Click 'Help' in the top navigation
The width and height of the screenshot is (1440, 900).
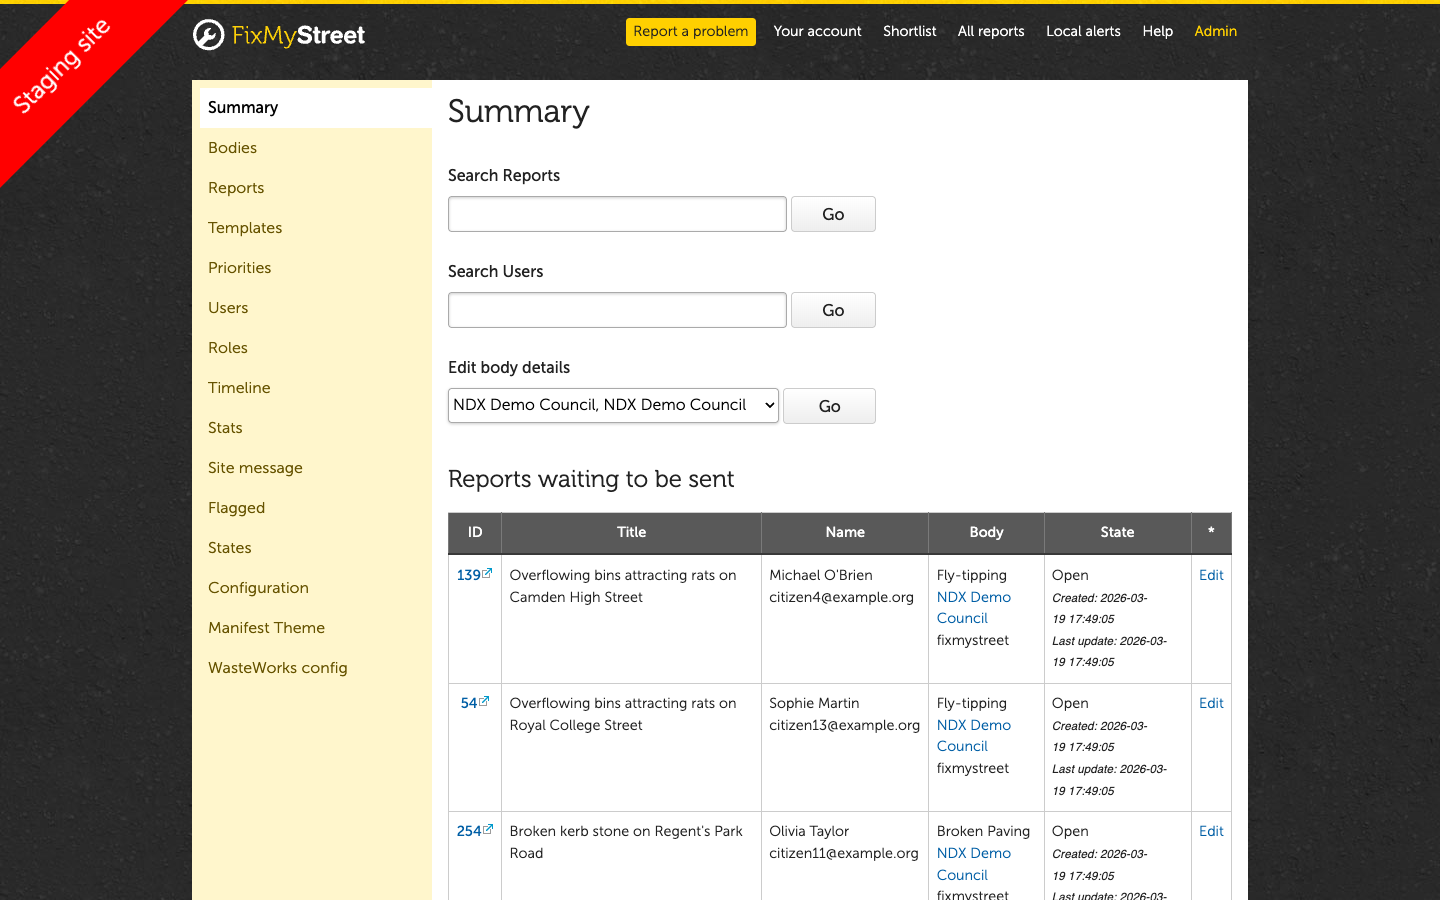(x=1157, y=31)
